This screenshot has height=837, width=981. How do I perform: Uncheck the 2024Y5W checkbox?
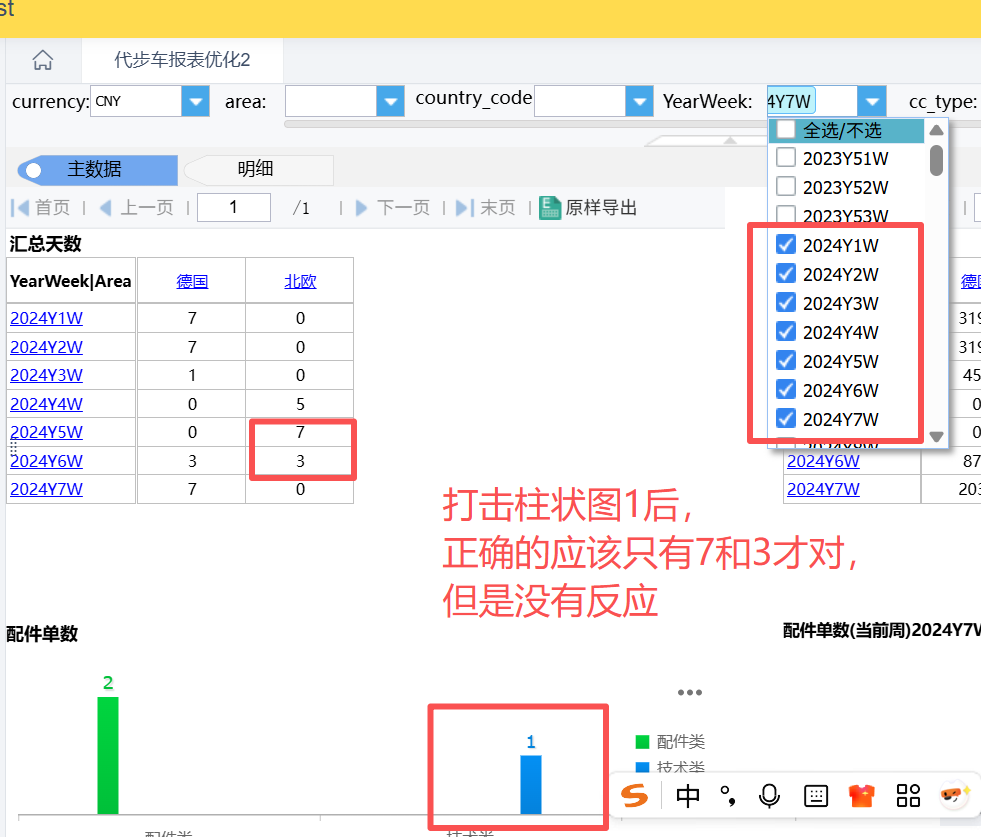pyautogui.click(x=786, y=360)
